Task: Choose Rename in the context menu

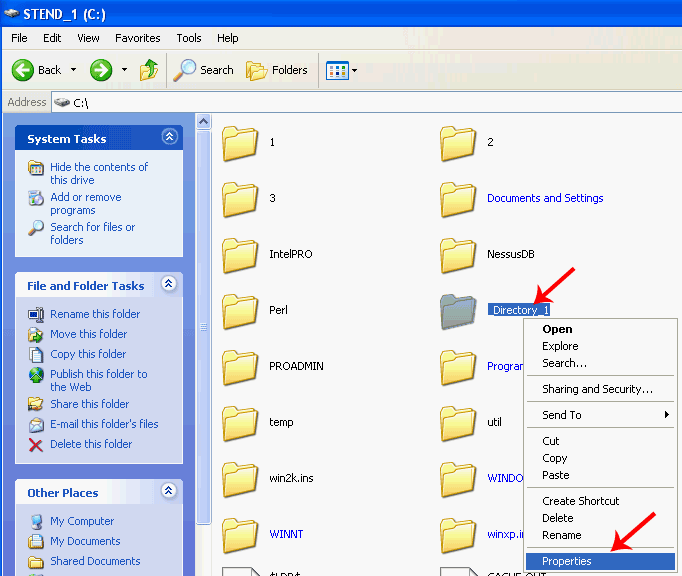Action: click(600, 535)
